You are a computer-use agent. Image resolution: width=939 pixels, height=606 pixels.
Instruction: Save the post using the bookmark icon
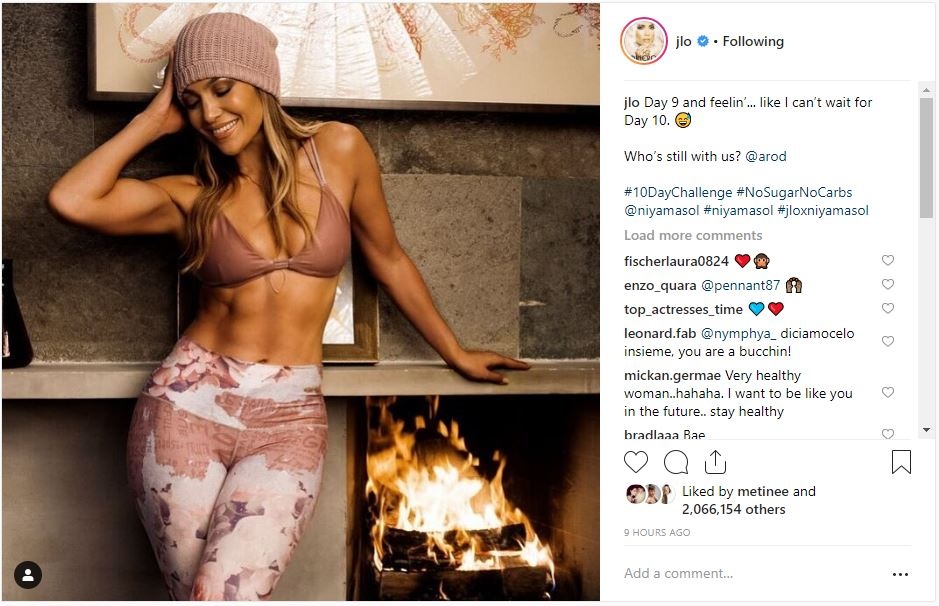tap(901, 461)
